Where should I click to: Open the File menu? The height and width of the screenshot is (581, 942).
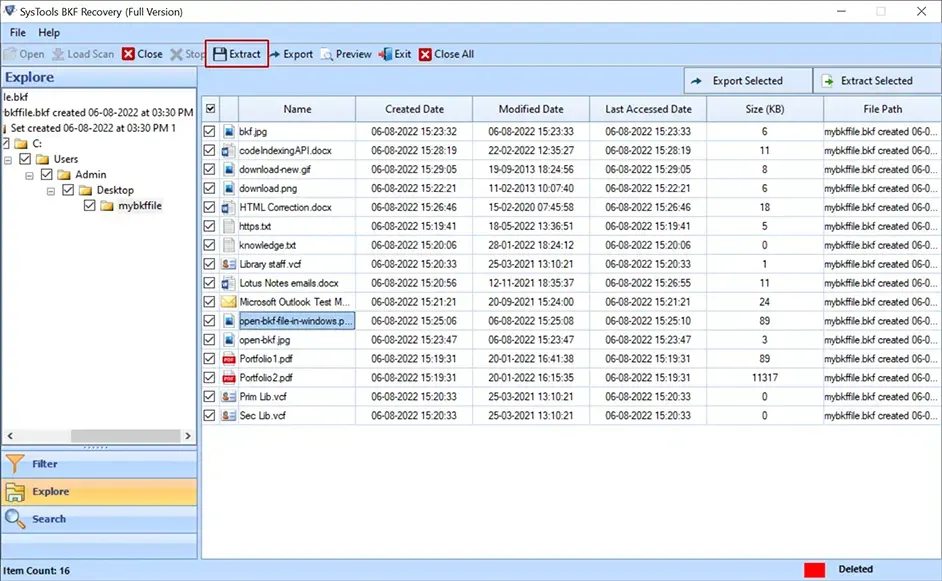click(x=17, y=32)
